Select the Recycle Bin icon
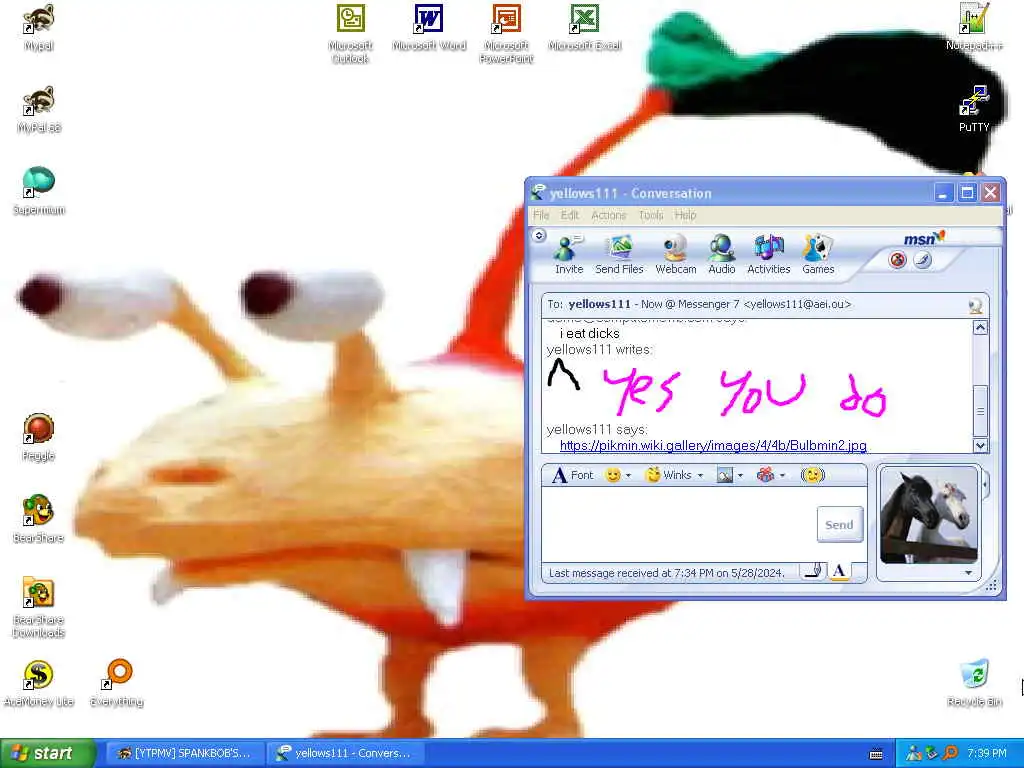This screenshot has height=768, width=1024. (974, 683)
